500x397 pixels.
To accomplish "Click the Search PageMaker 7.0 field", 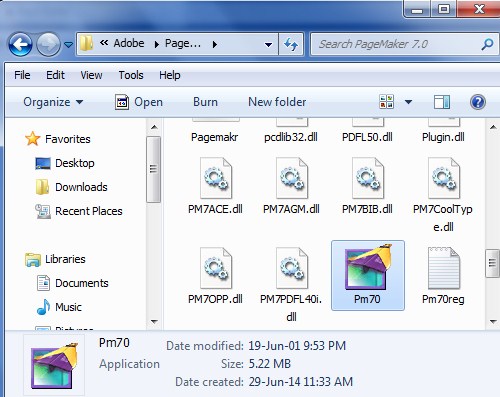I will point(404,44).
